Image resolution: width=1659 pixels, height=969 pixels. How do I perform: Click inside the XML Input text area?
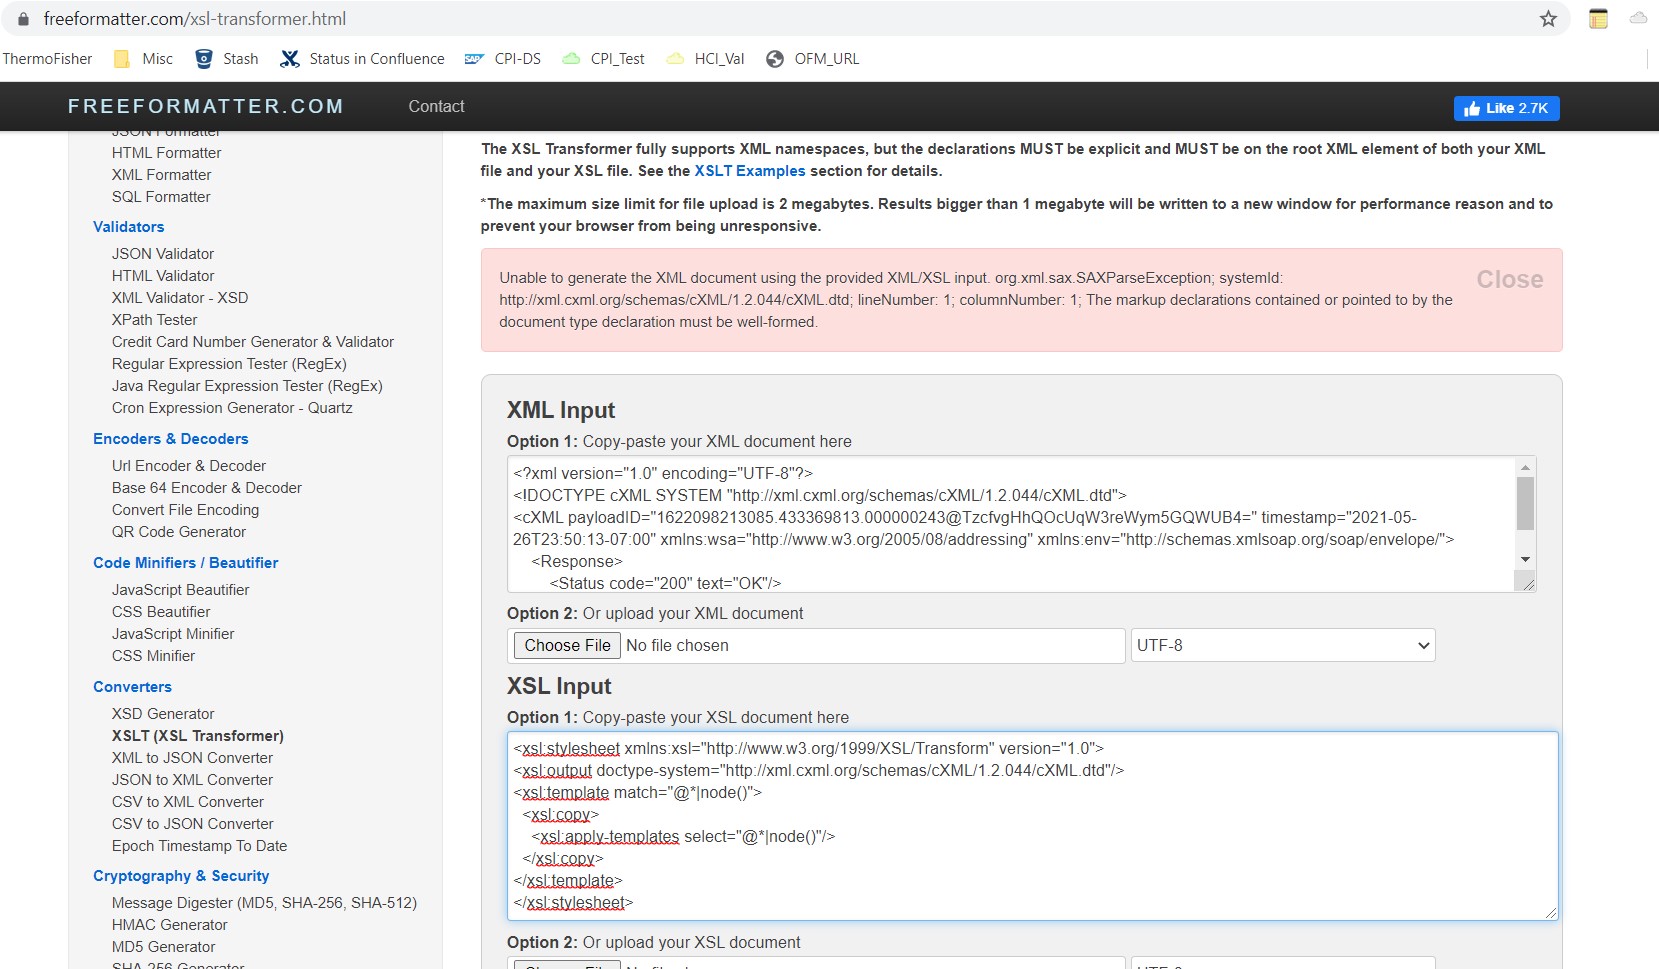pos(1011,525)
